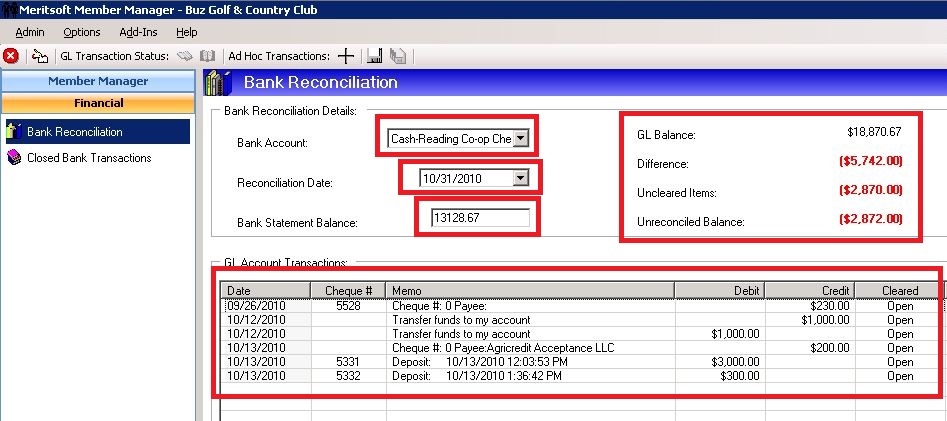This screenshot has width=947, height=421.
Task: Click the open-book GL Transaction Status icon
Action: click(208, 56)
